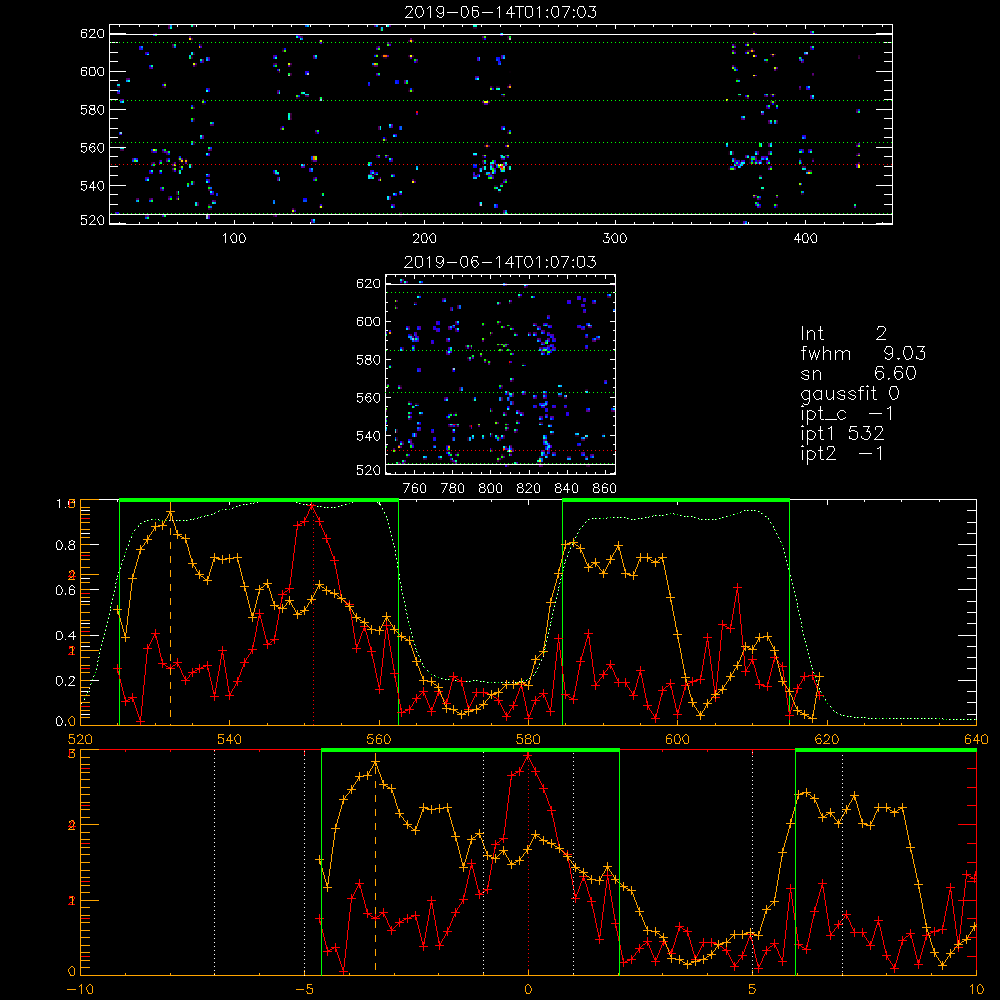The width and height of the screenshot is (1000, 1000).
Task: Select the 'Int 2' readout line
Action: click(843, 334)
